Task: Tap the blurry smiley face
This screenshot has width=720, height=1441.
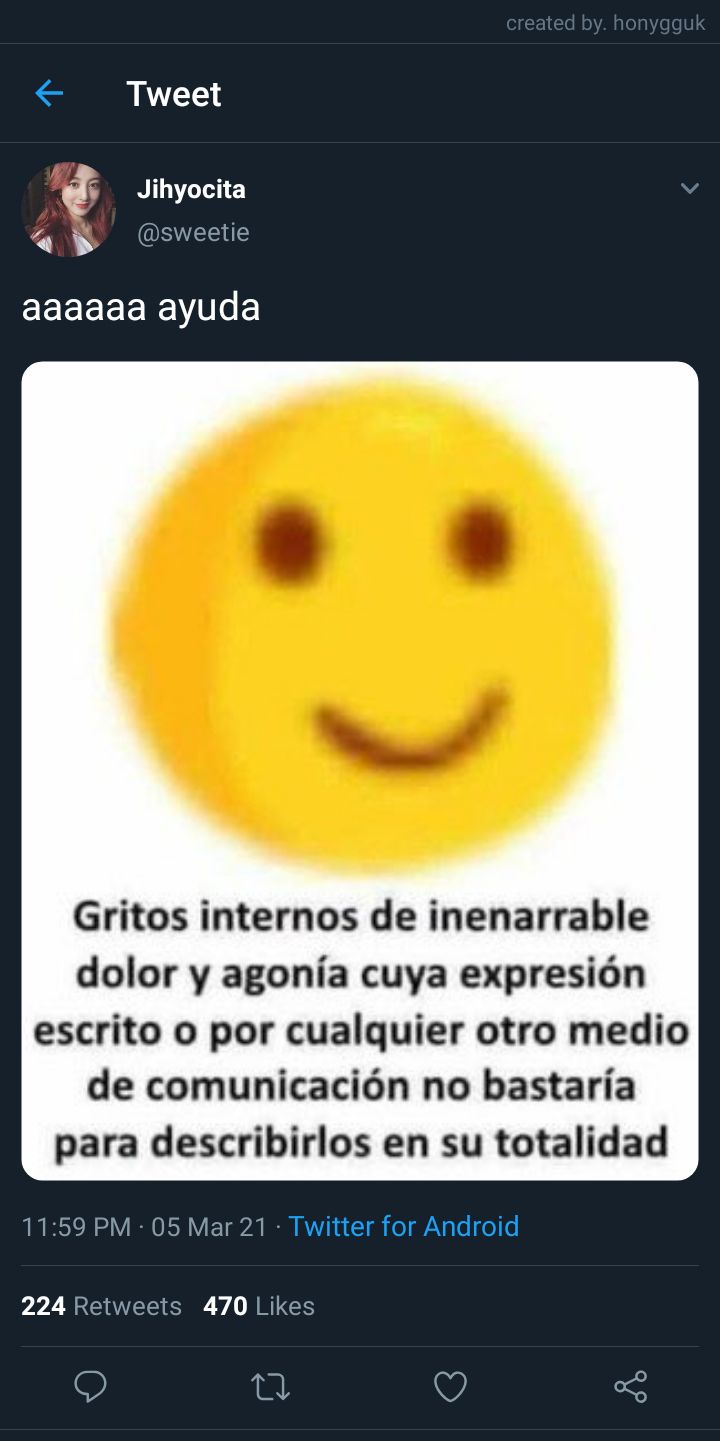Action: click(x=360, y=620)
